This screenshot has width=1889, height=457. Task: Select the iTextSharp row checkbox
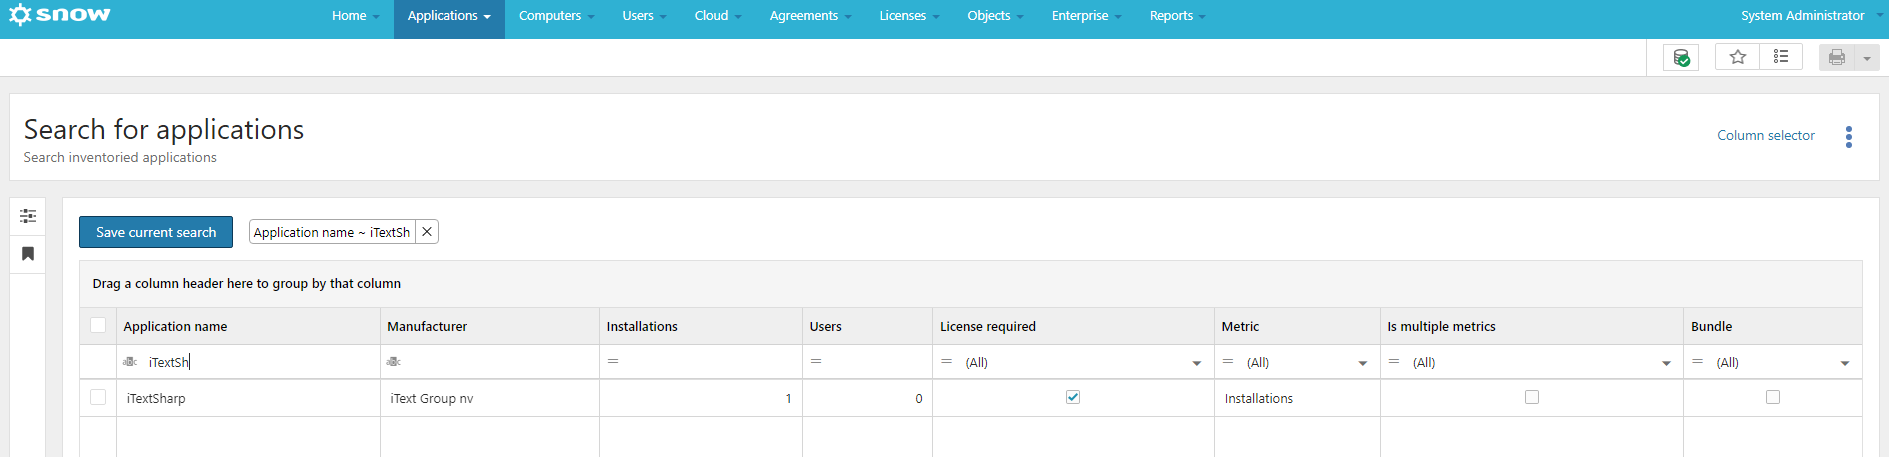(98, 397)
